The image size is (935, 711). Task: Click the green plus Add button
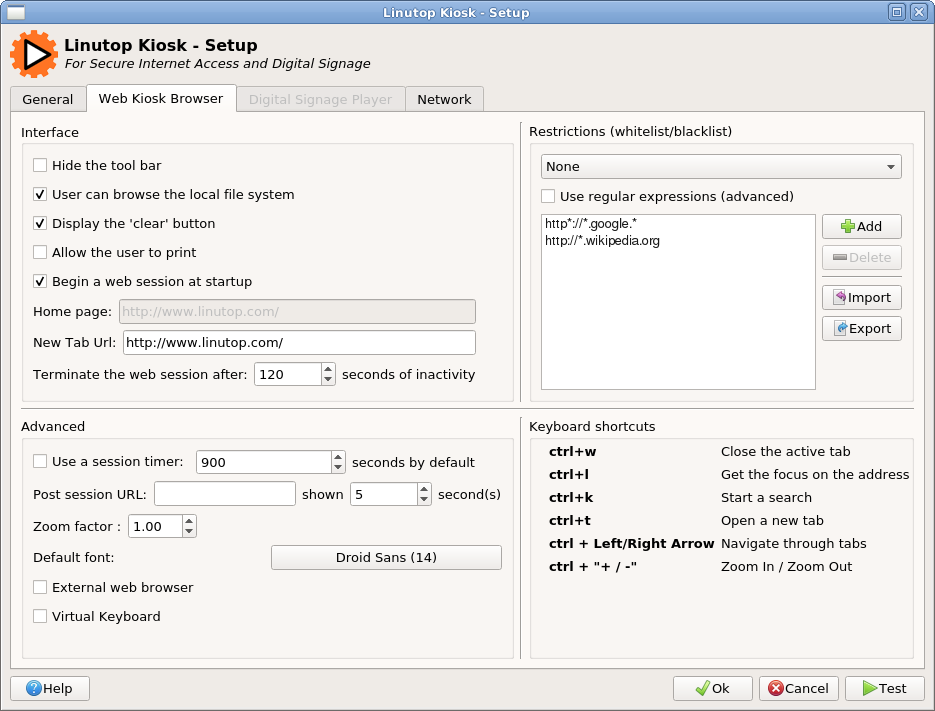[x=861, y=226]
